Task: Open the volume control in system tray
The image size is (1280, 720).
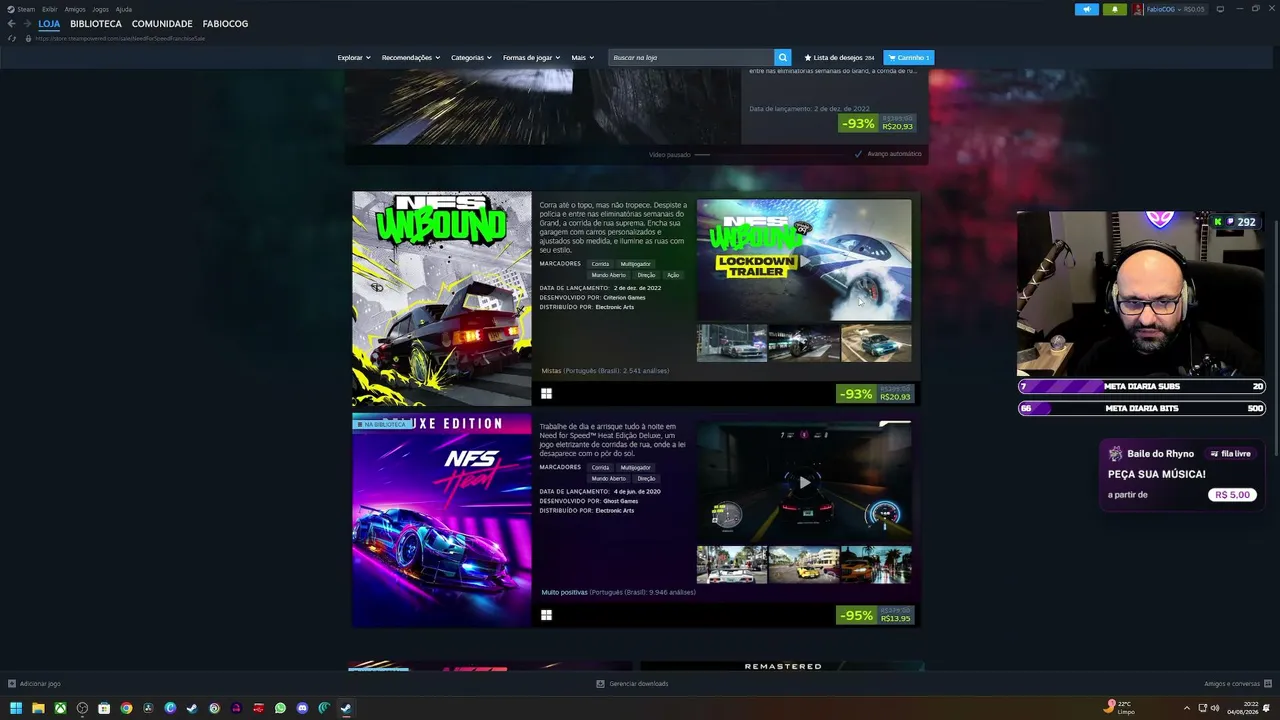Action: [1215, 708]
